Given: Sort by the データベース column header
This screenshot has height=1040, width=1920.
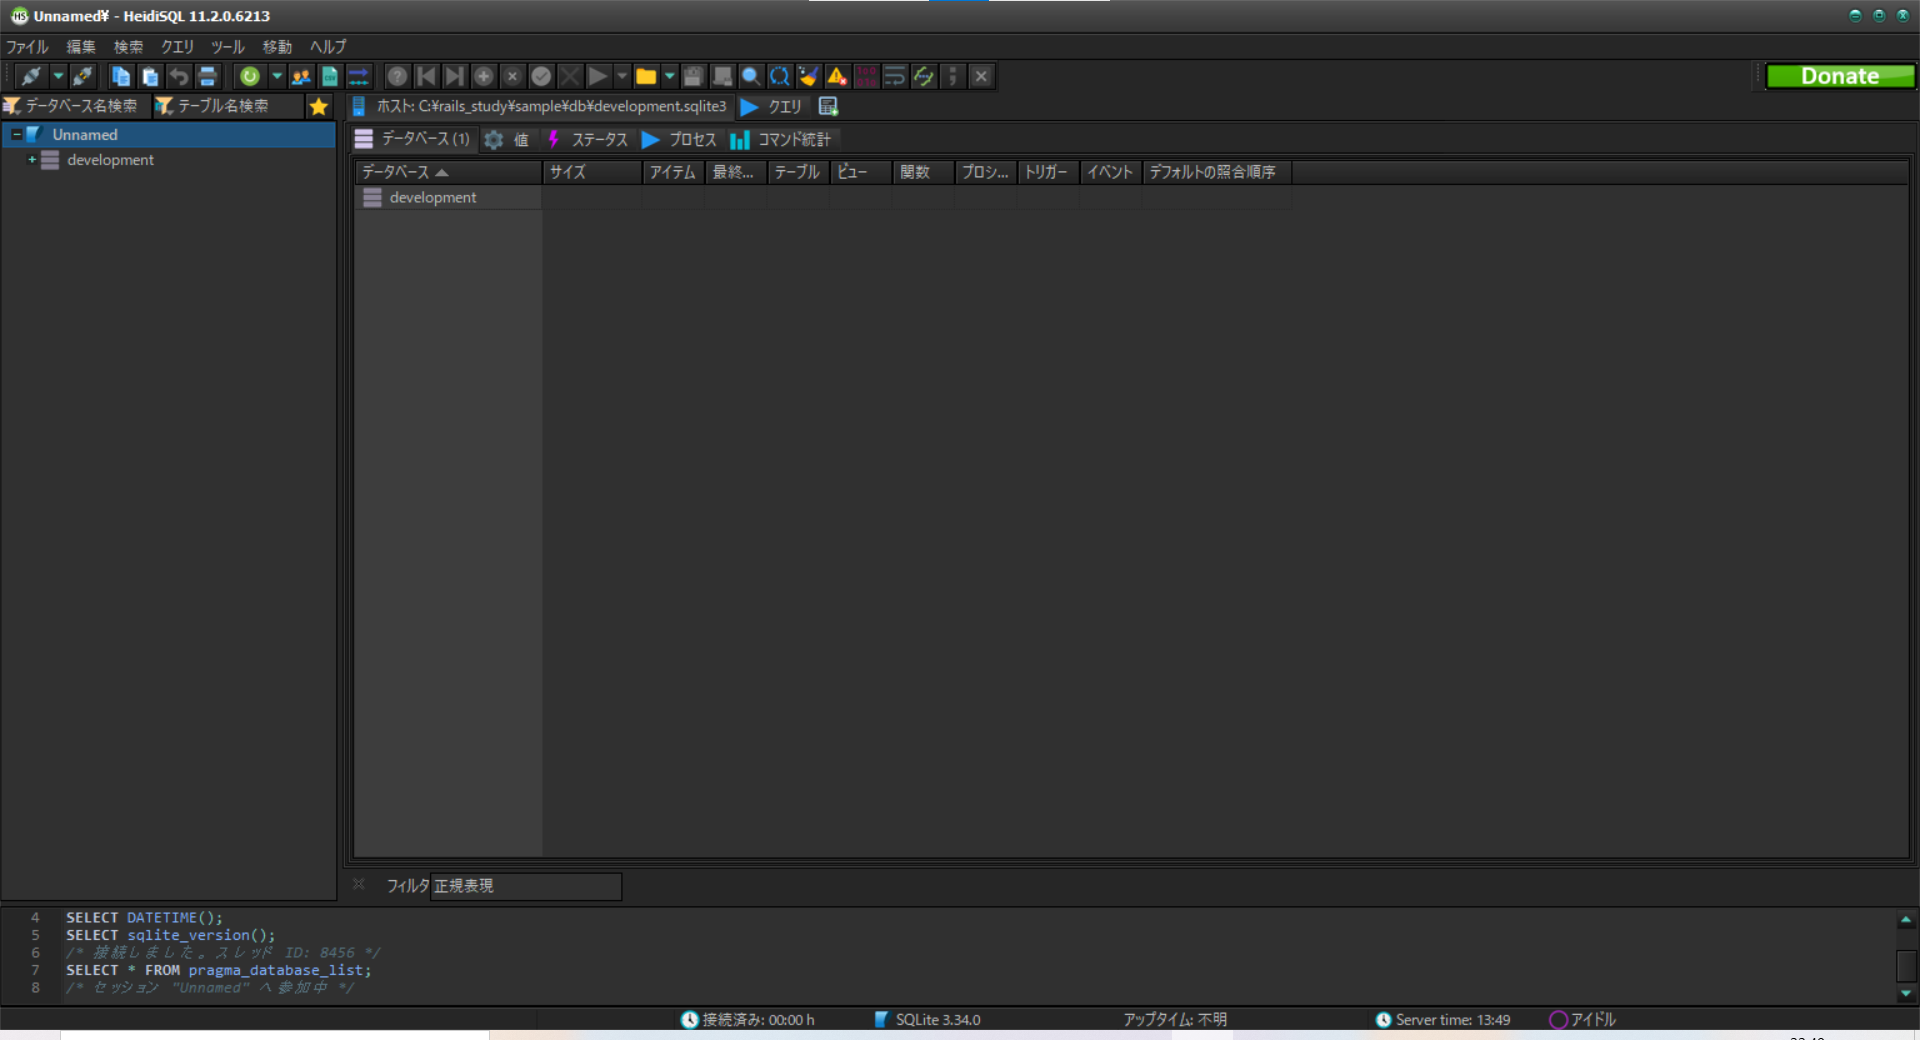Looking at the screenshot, I should [449, 172].
